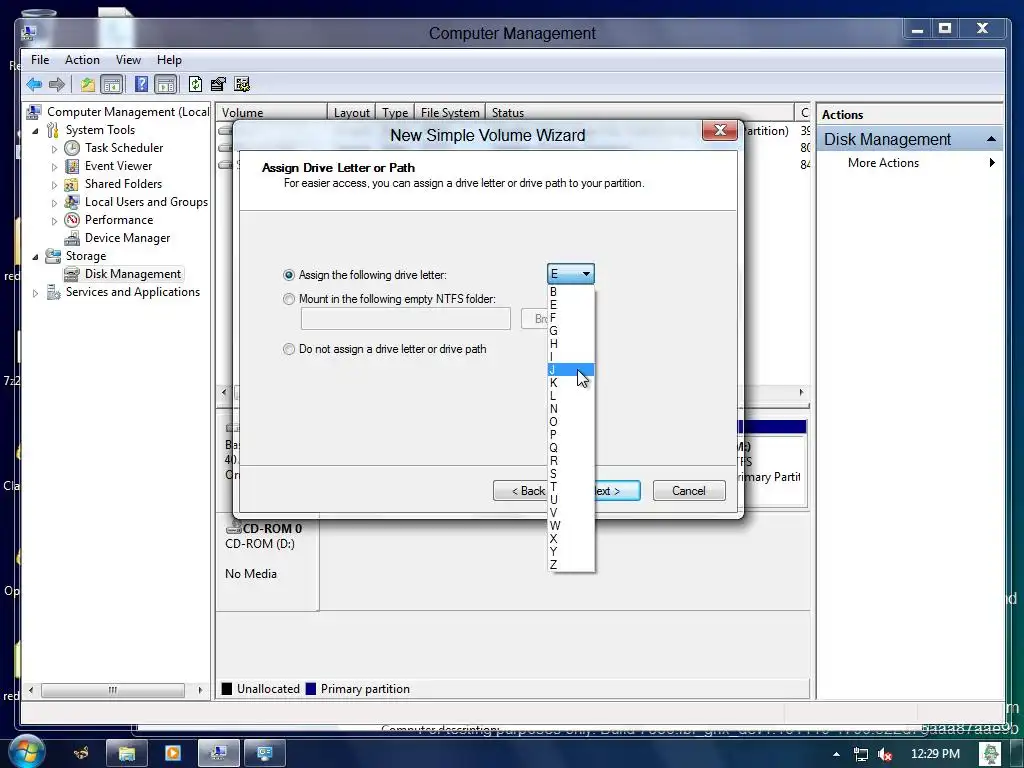Click the Next button in the wizard
This screenshot has height=768, width=1024.
[x=617, y=490]
